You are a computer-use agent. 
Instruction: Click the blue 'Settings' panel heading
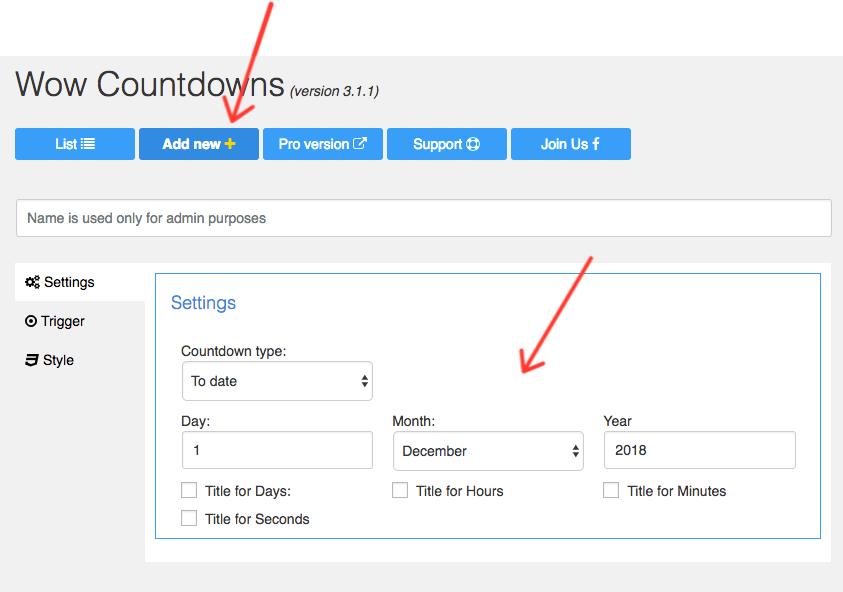pos(203,303)
